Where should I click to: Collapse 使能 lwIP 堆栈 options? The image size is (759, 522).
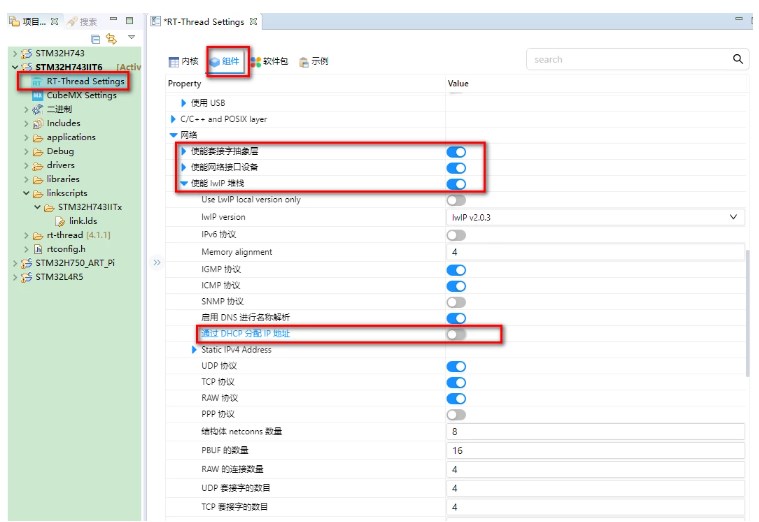[x=184, y=183]
